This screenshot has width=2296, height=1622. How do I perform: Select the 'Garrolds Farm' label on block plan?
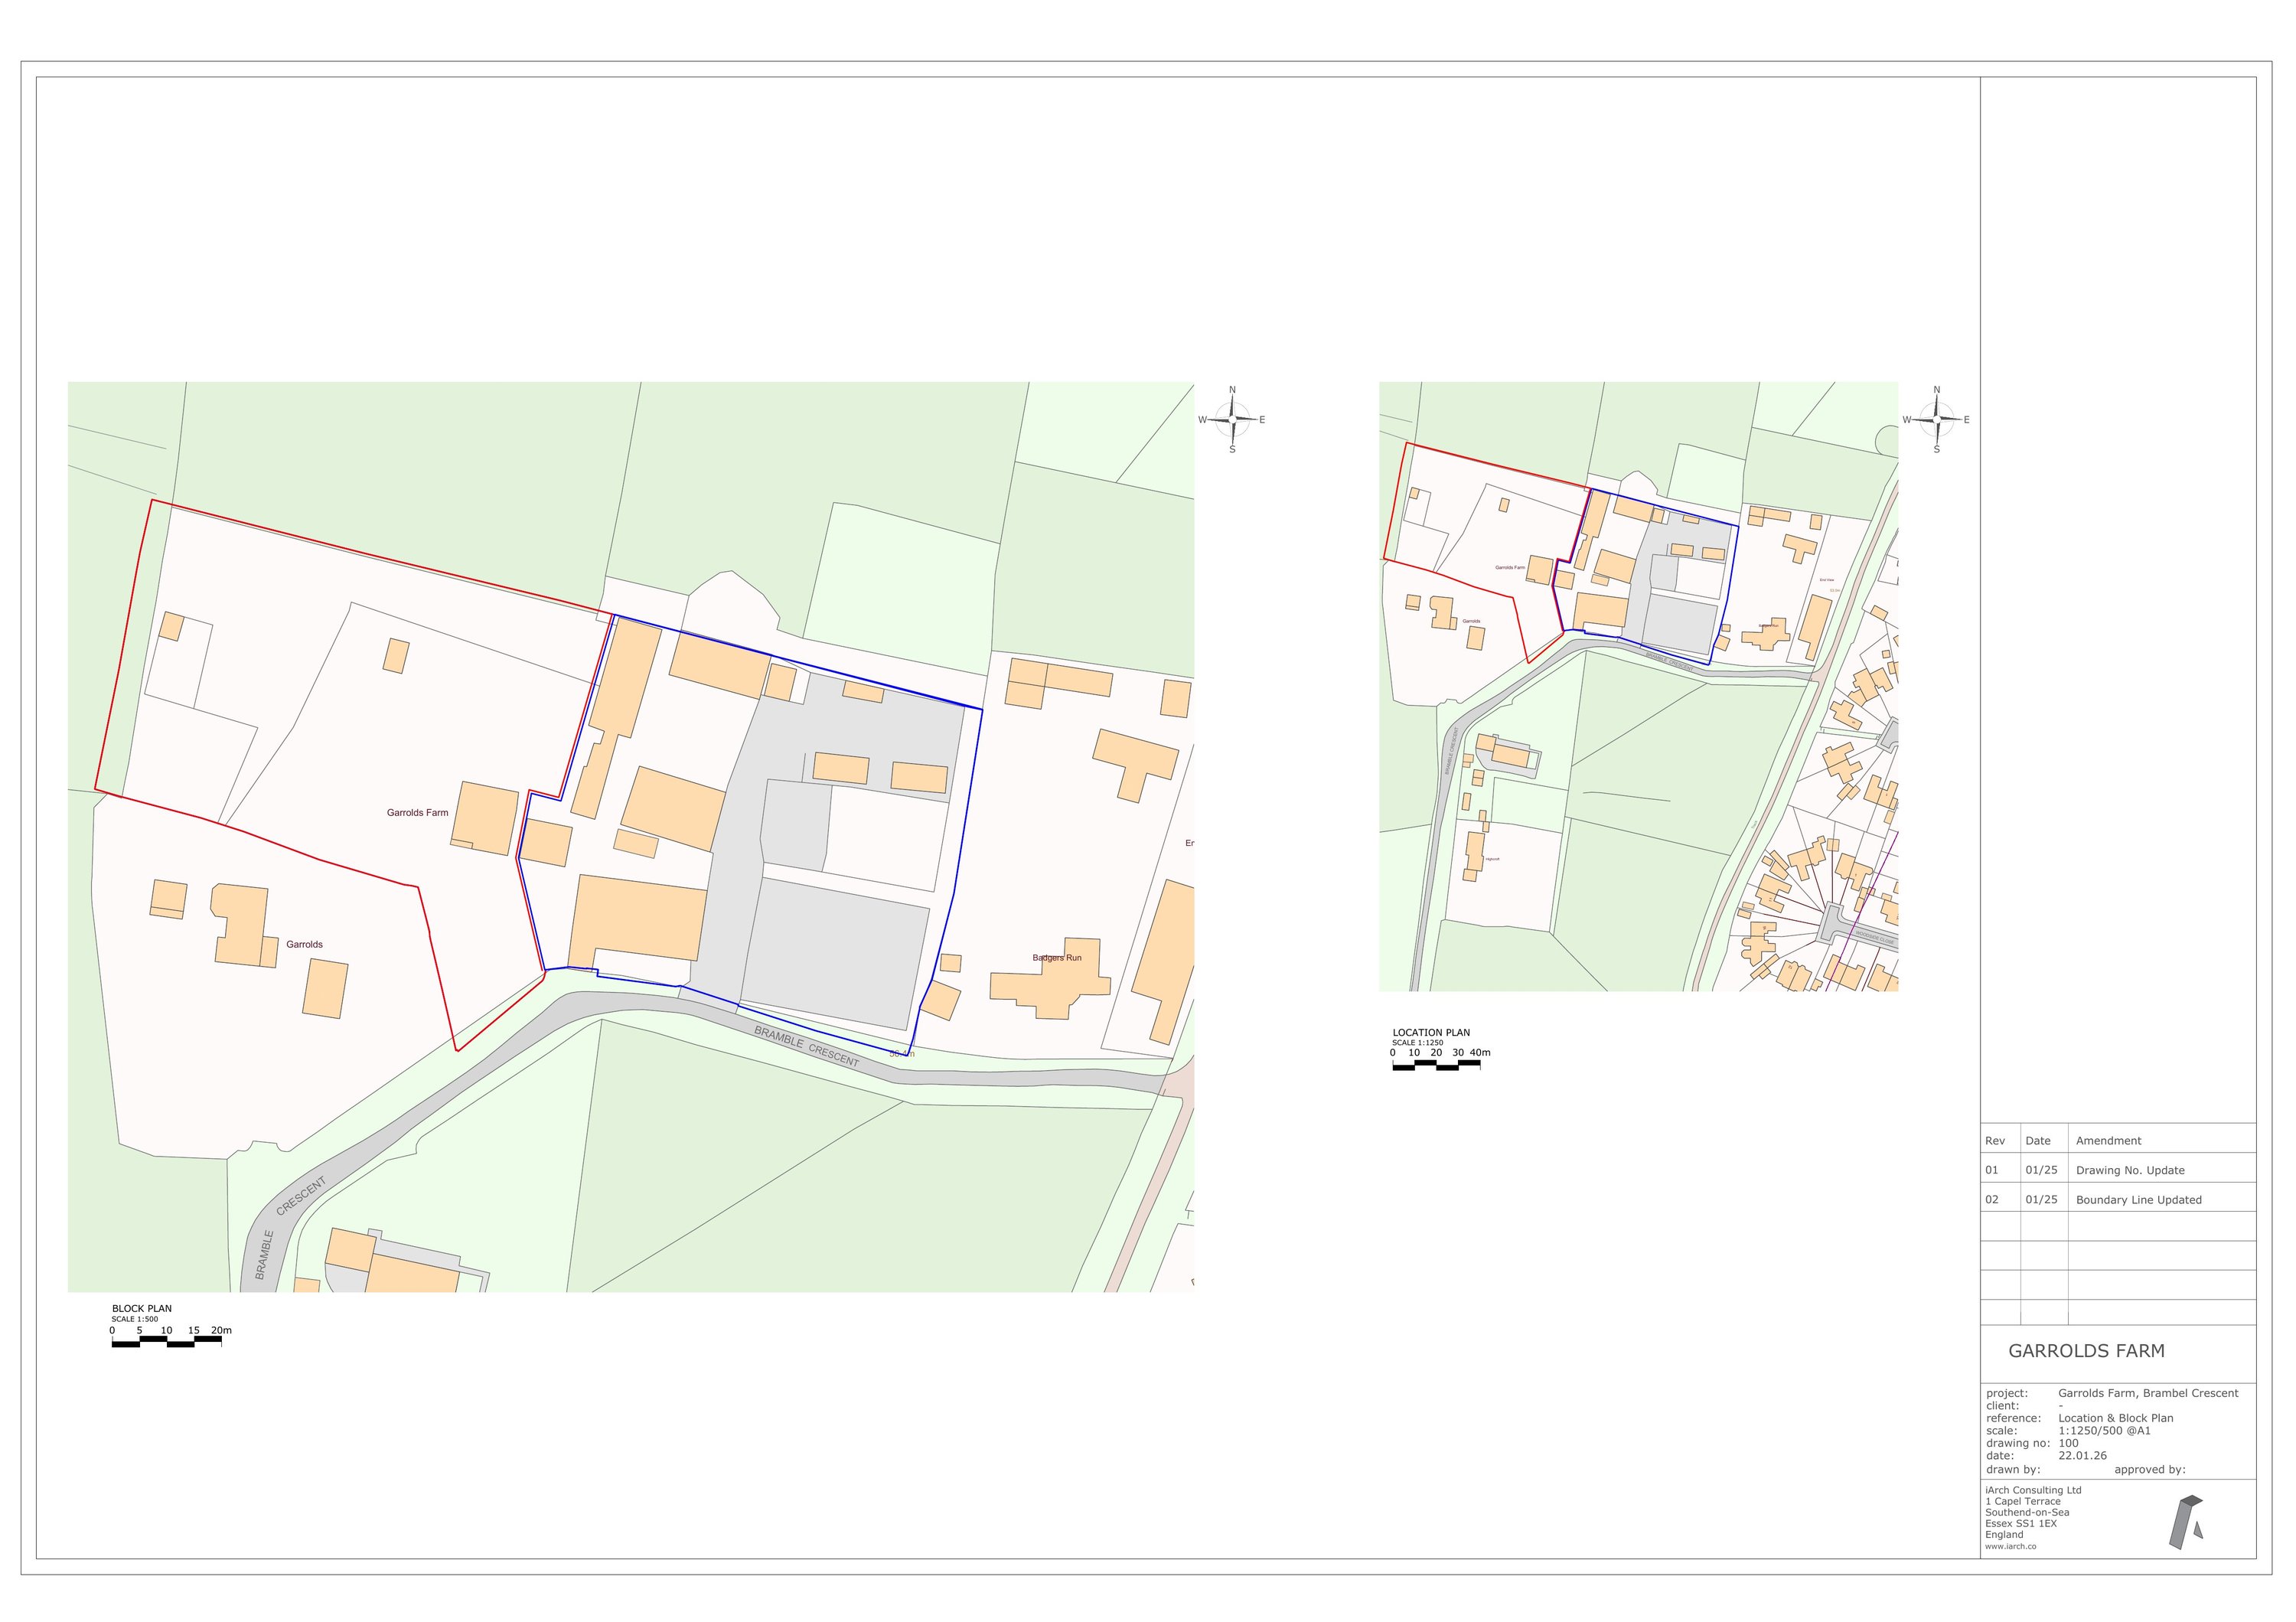coord(417,813)
